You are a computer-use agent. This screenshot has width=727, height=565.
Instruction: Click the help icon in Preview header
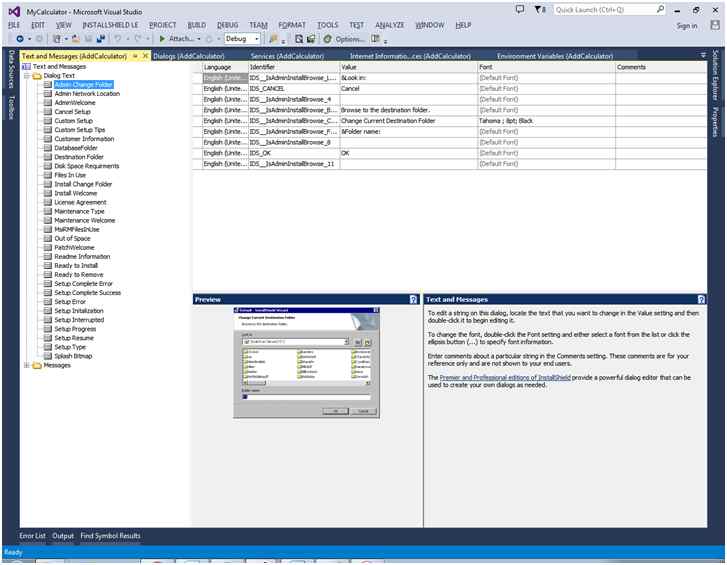click(414, 299)
